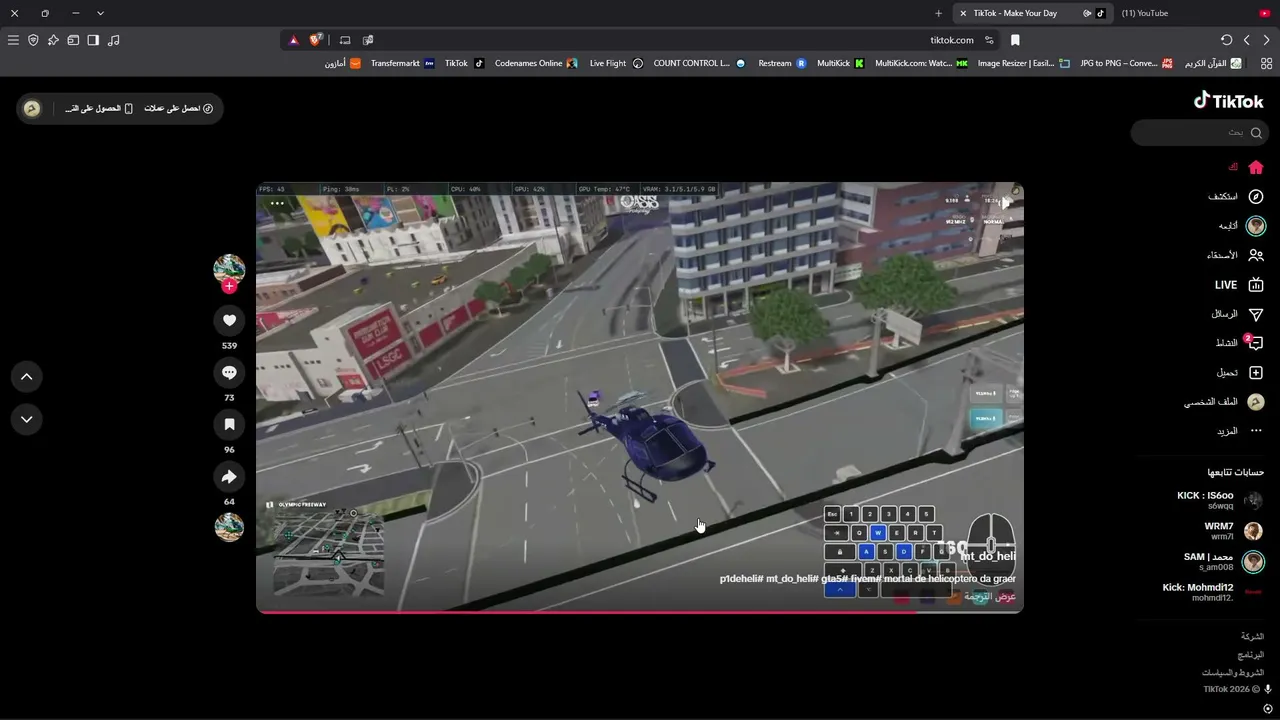This screenshot has width=1280, height=720.
Task: Open the Image Resizer bookmark
Action: pyautogui.click(x=1024, y=63)
